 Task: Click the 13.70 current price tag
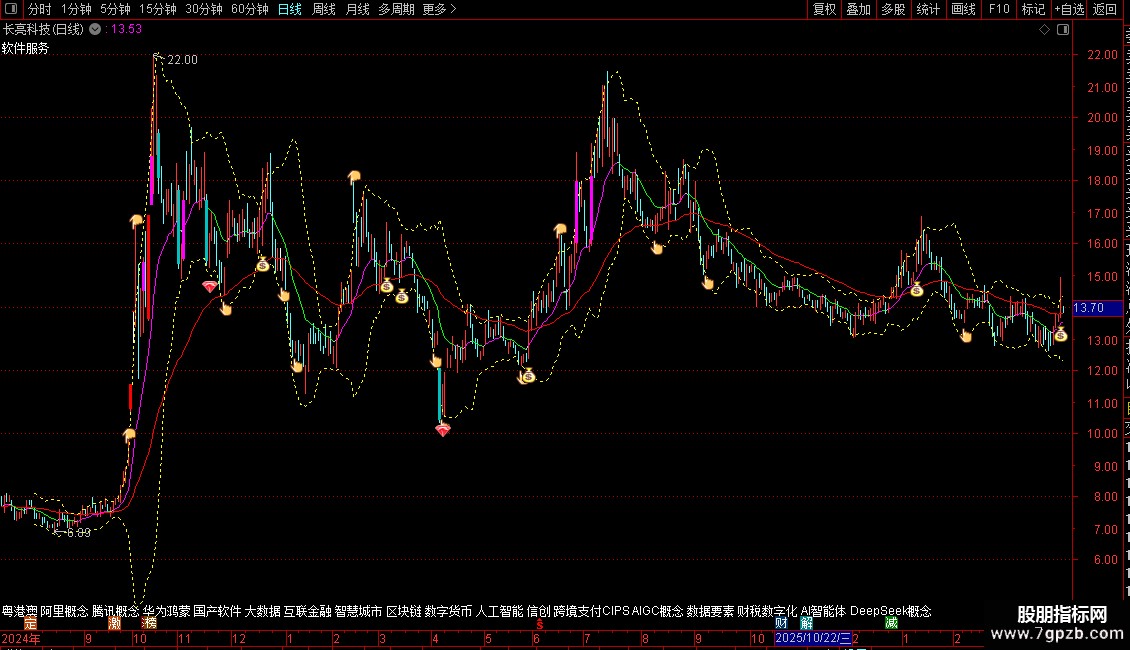pos(1097,308)
